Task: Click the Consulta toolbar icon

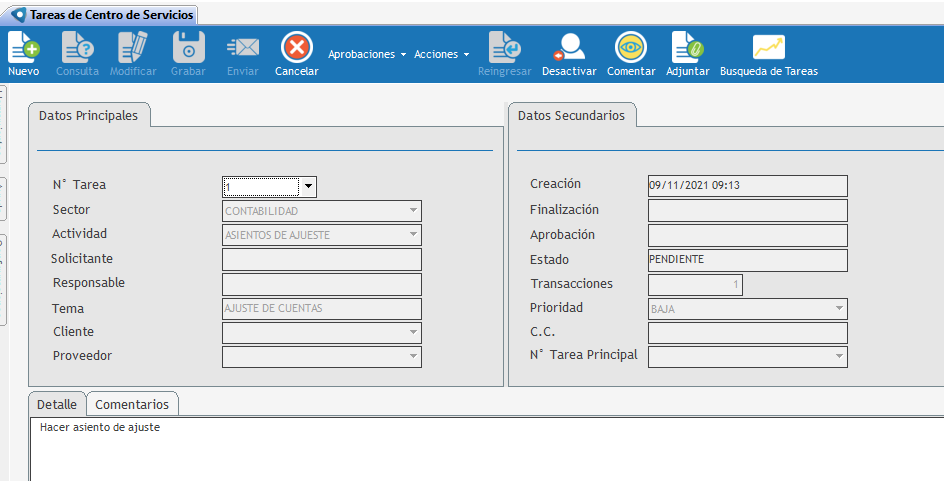Action: [x=77, y=47]
